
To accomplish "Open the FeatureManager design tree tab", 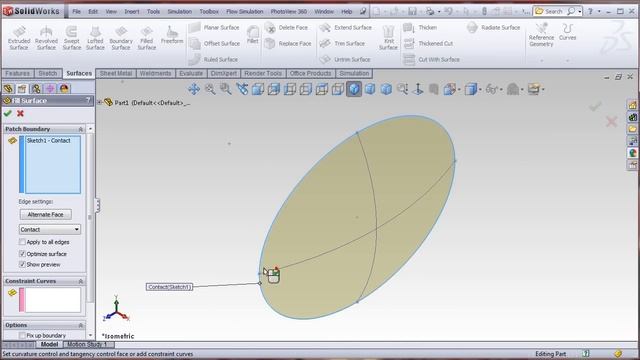I will click(x=9, y=89).
